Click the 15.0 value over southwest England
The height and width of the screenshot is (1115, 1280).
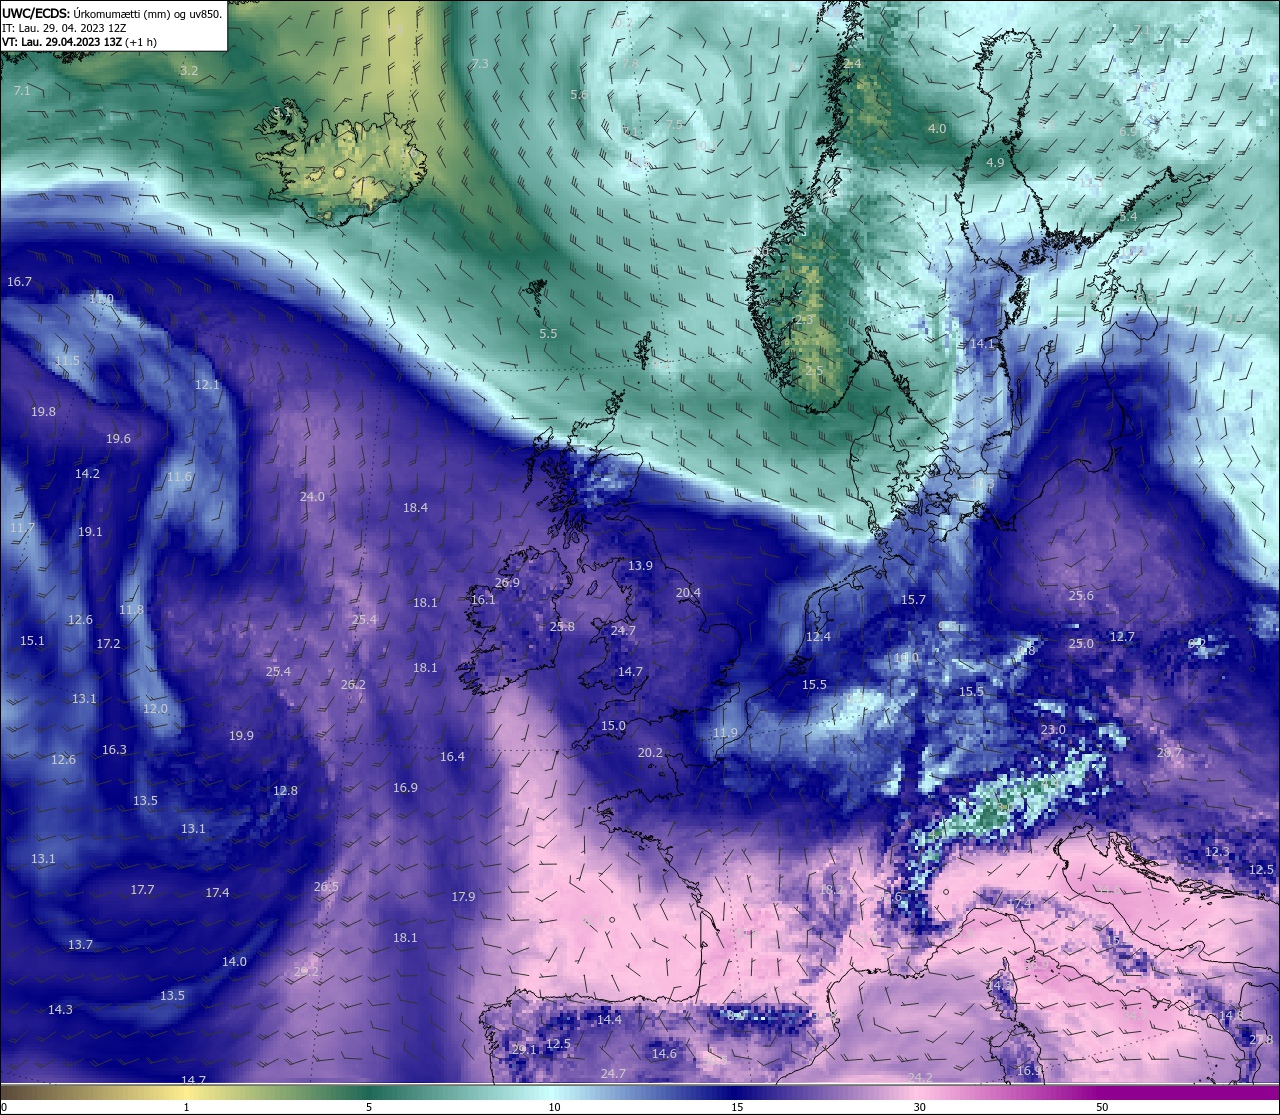(613, 726)
